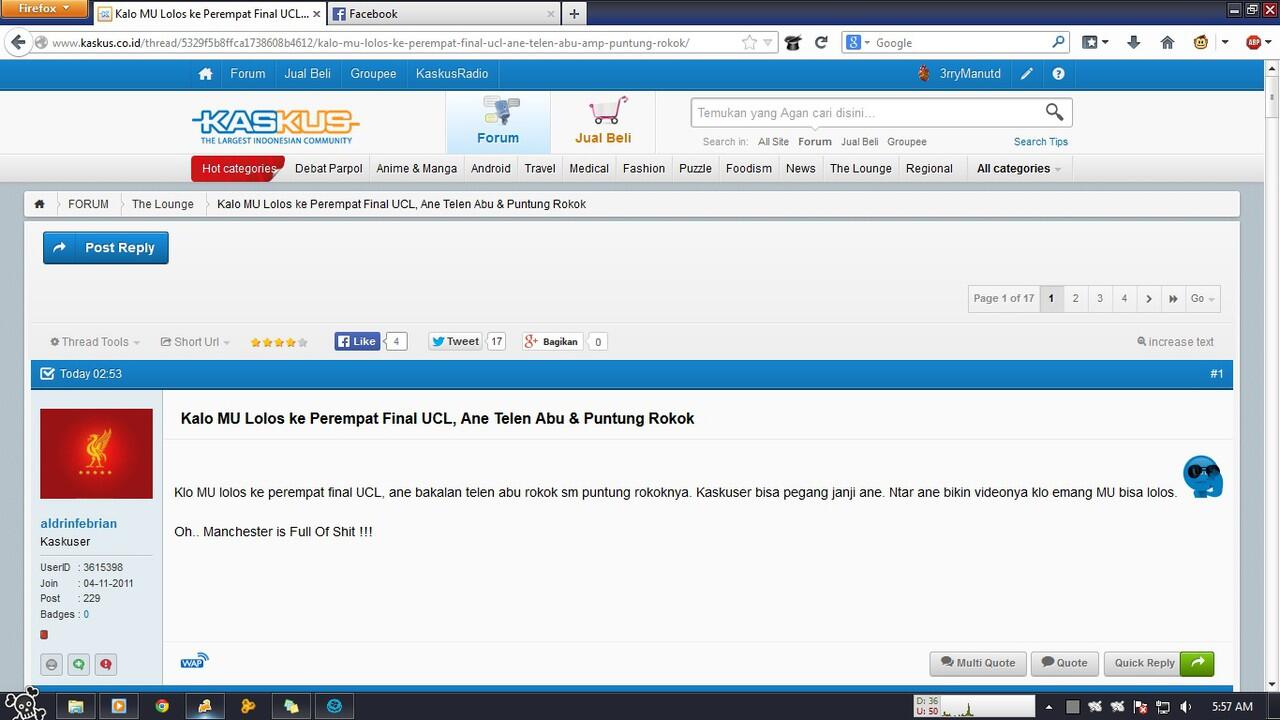Screen dimensions: 1280x720
Task: Open search engine selector dropdown
Action: coord(859,42)
